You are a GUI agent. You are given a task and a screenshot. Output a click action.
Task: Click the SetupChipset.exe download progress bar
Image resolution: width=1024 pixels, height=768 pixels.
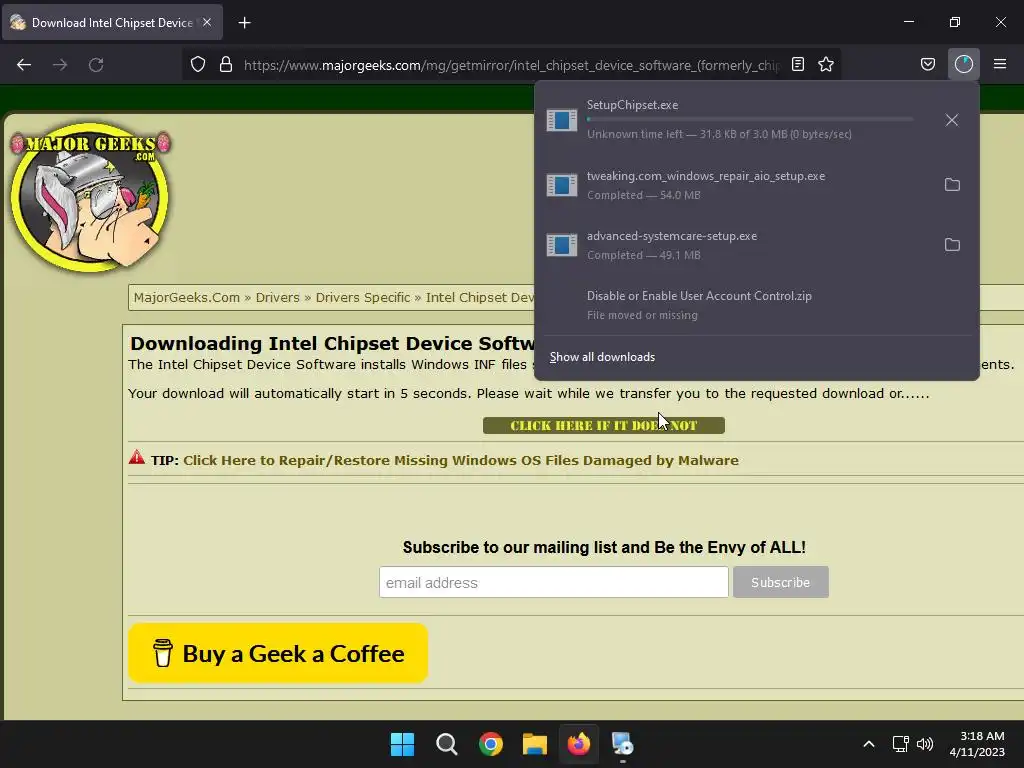pyautogui.click(x=750, y=120)
